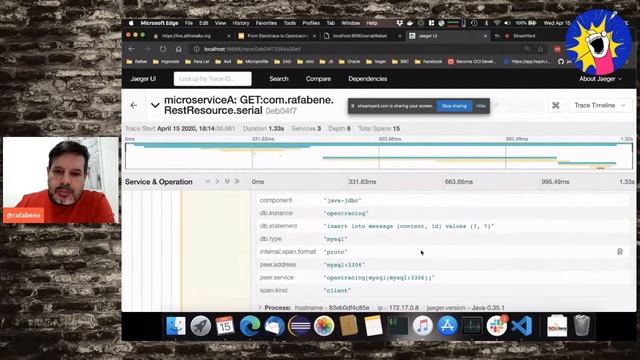Open the Facebook bookmarks folder
This screenshot has width=640, height=360.
[429, 62]
